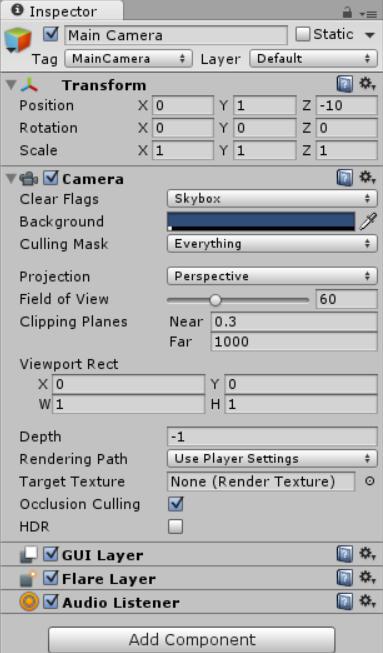The height and width of the screenshot is (653, 383).
Task: Click the Add Component button
Action: tap(192, 639)
